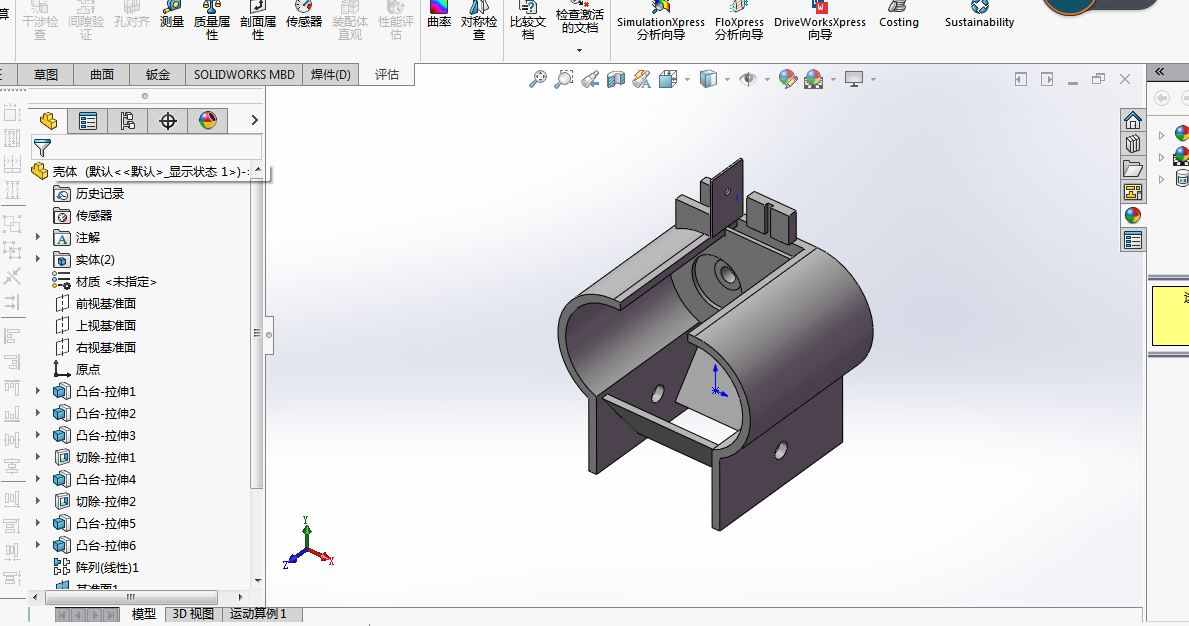Viewport: 1189px width, 626px height.
Task: Click Edit Appearance color ball icon
Action: point(788,79)
